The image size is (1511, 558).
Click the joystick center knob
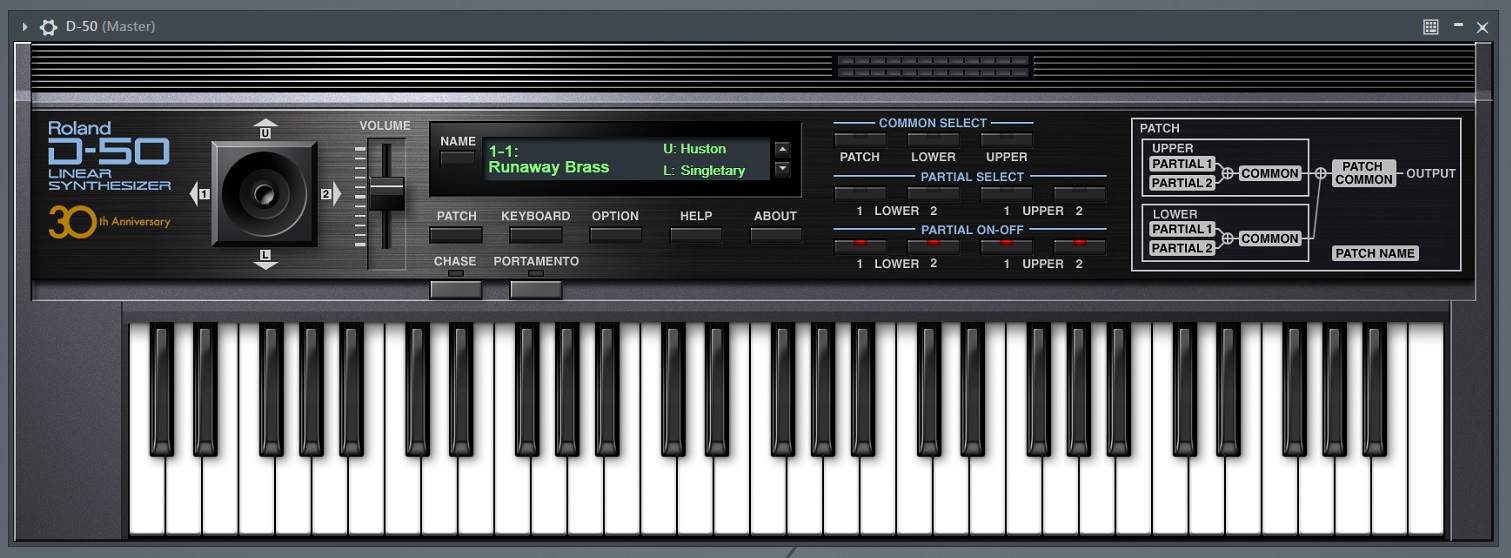[x=265, y=194]
